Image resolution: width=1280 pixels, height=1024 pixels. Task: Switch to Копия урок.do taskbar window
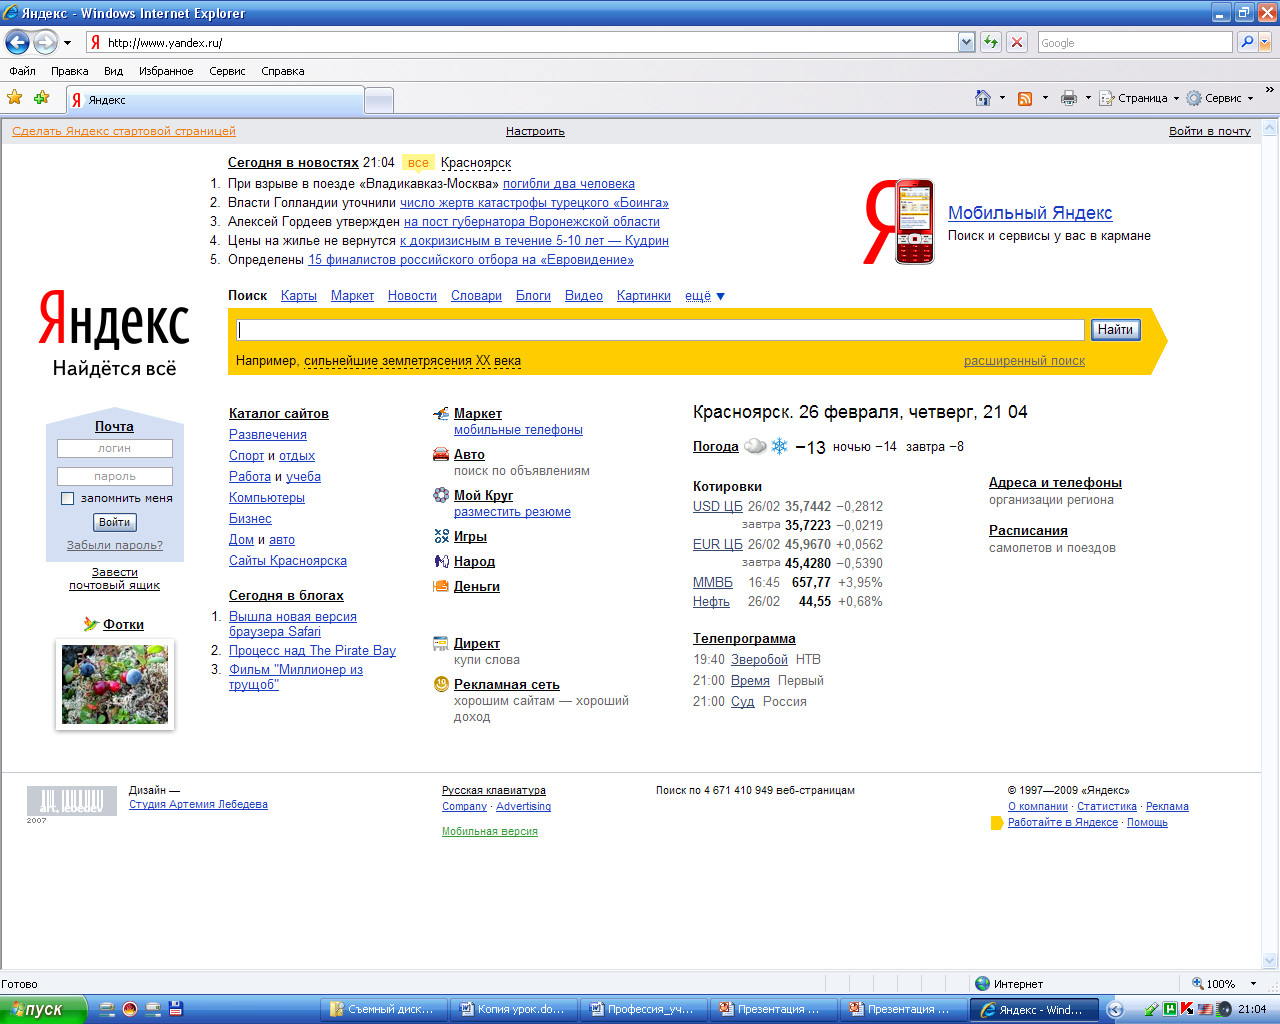(513, 1009)
